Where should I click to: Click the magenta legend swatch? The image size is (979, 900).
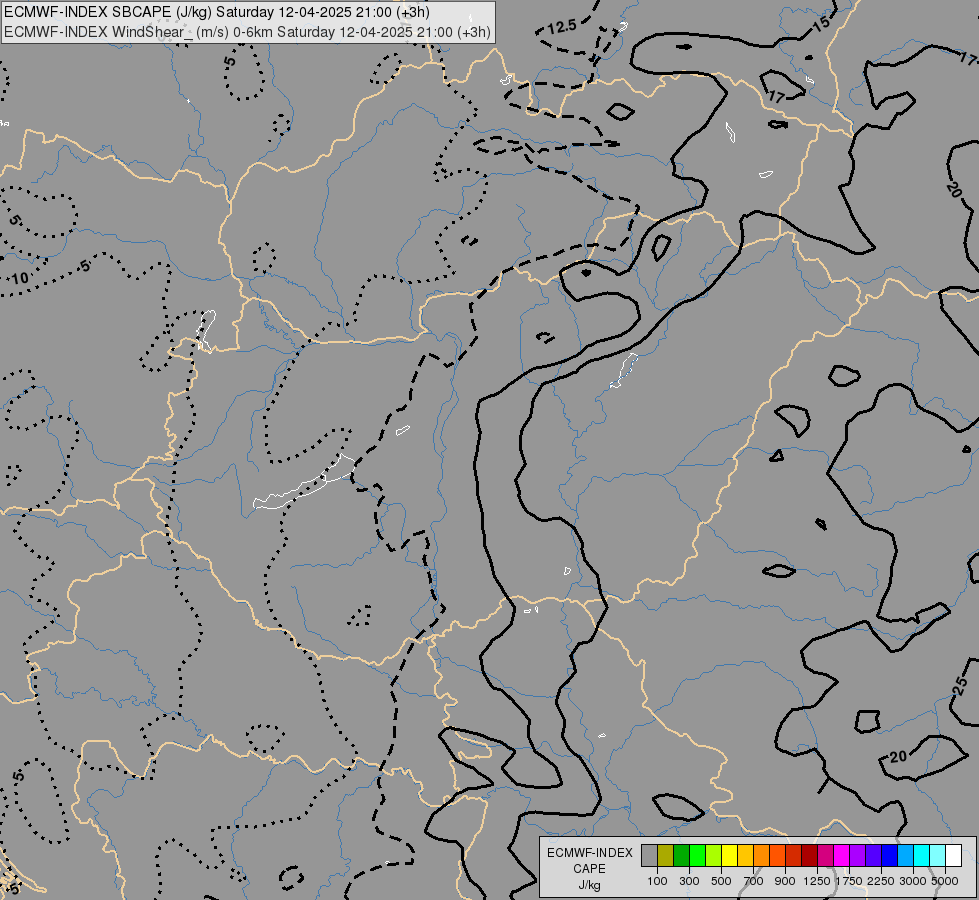click(x=842, y=855)
